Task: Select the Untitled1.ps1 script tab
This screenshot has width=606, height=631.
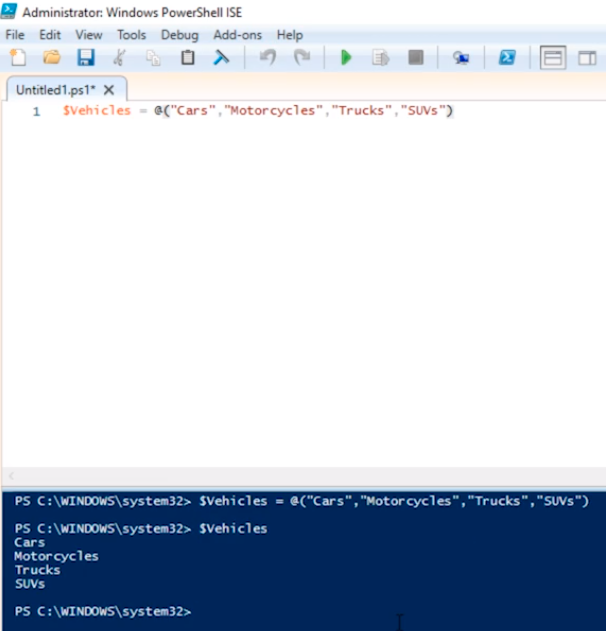Action: coord(56,89)
